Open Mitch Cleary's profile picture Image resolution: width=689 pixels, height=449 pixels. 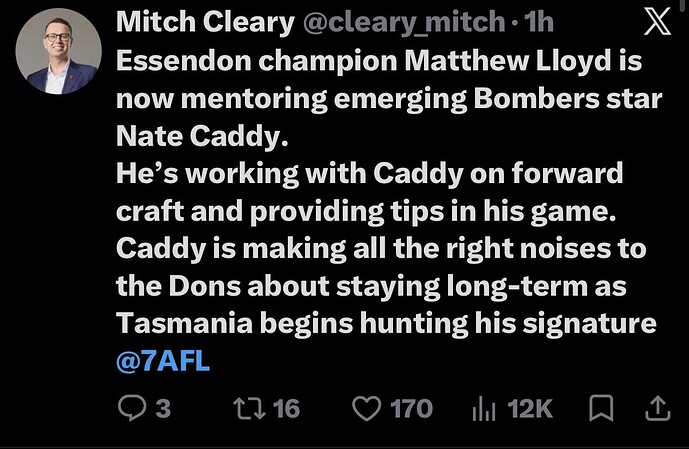(58, 51)
